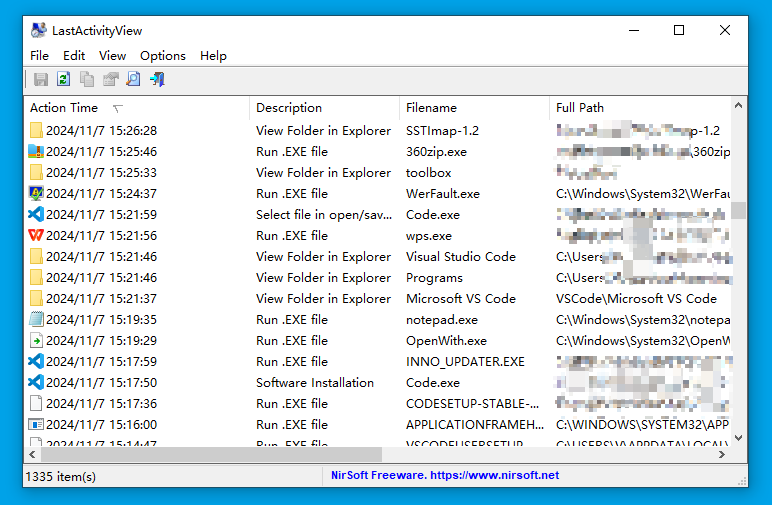Click the Find magnifier toolbar icon

[x=133, y=79]
